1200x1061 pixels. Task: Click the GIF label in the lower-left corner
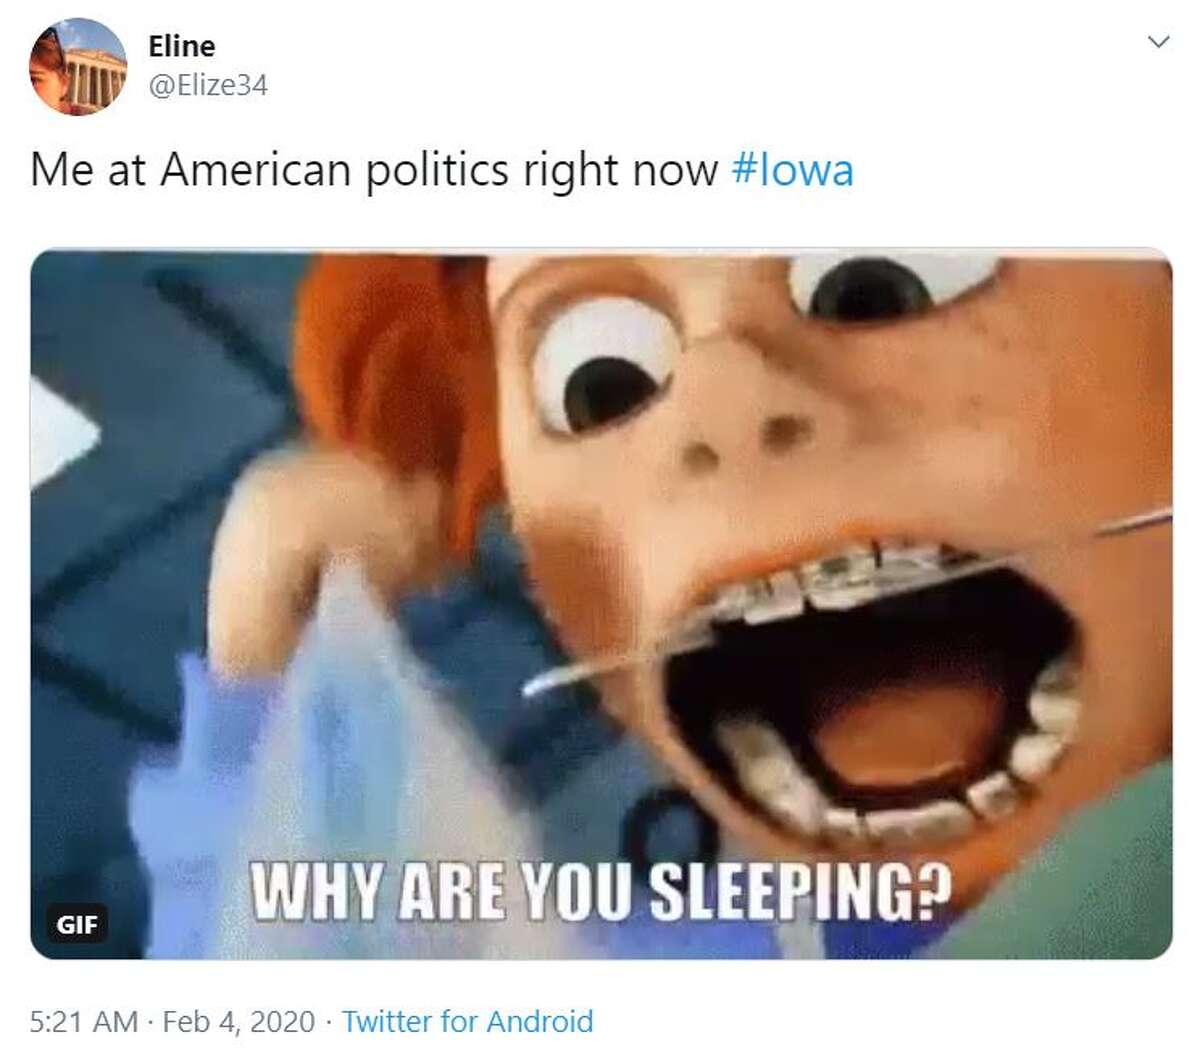point(78,924)
